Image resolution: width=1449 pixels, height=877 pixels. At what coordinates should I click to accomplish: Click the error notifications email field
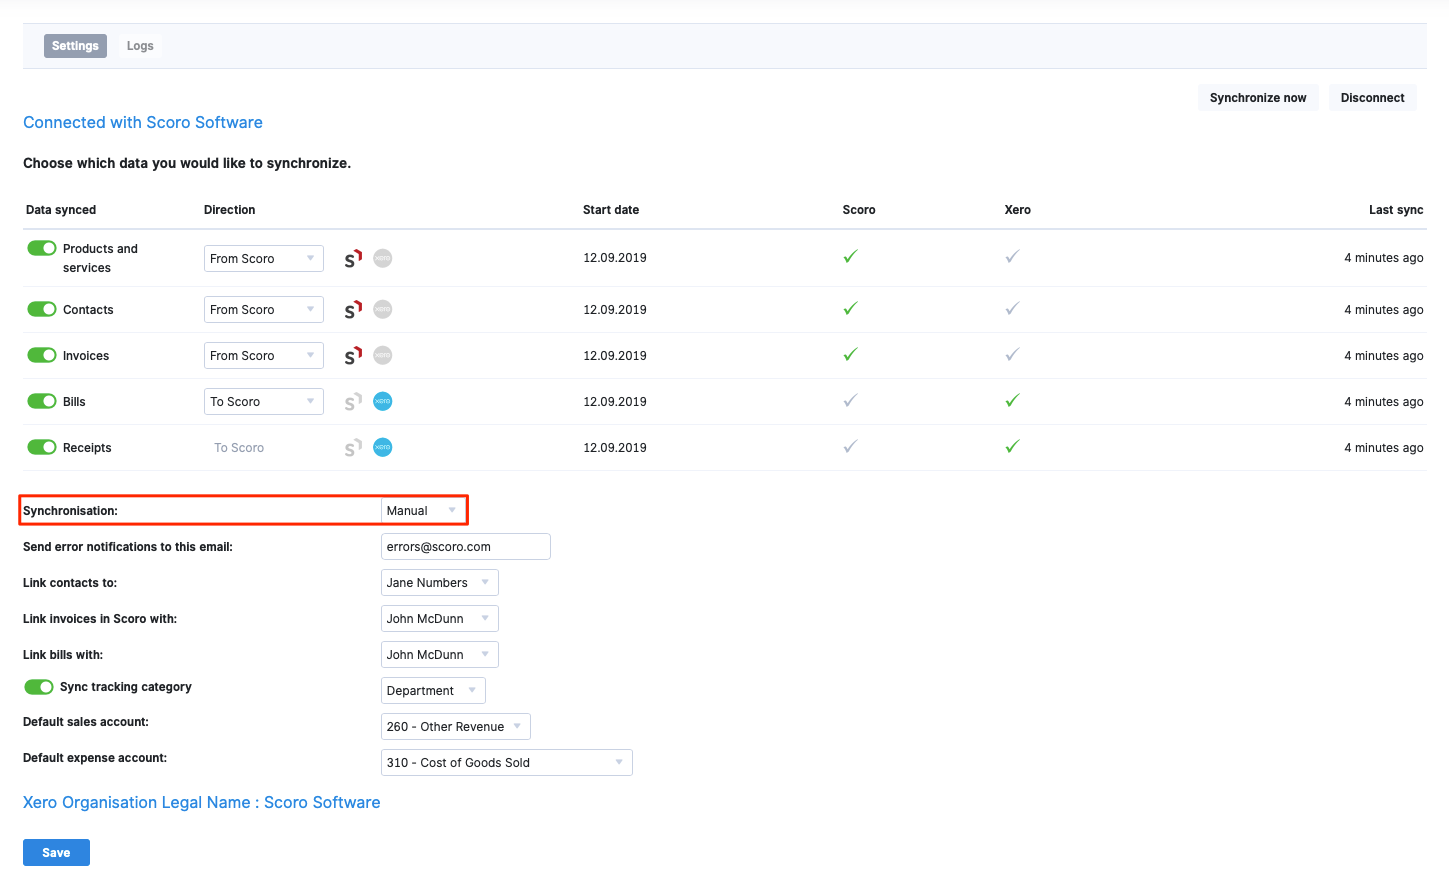(x=466, y=547)
